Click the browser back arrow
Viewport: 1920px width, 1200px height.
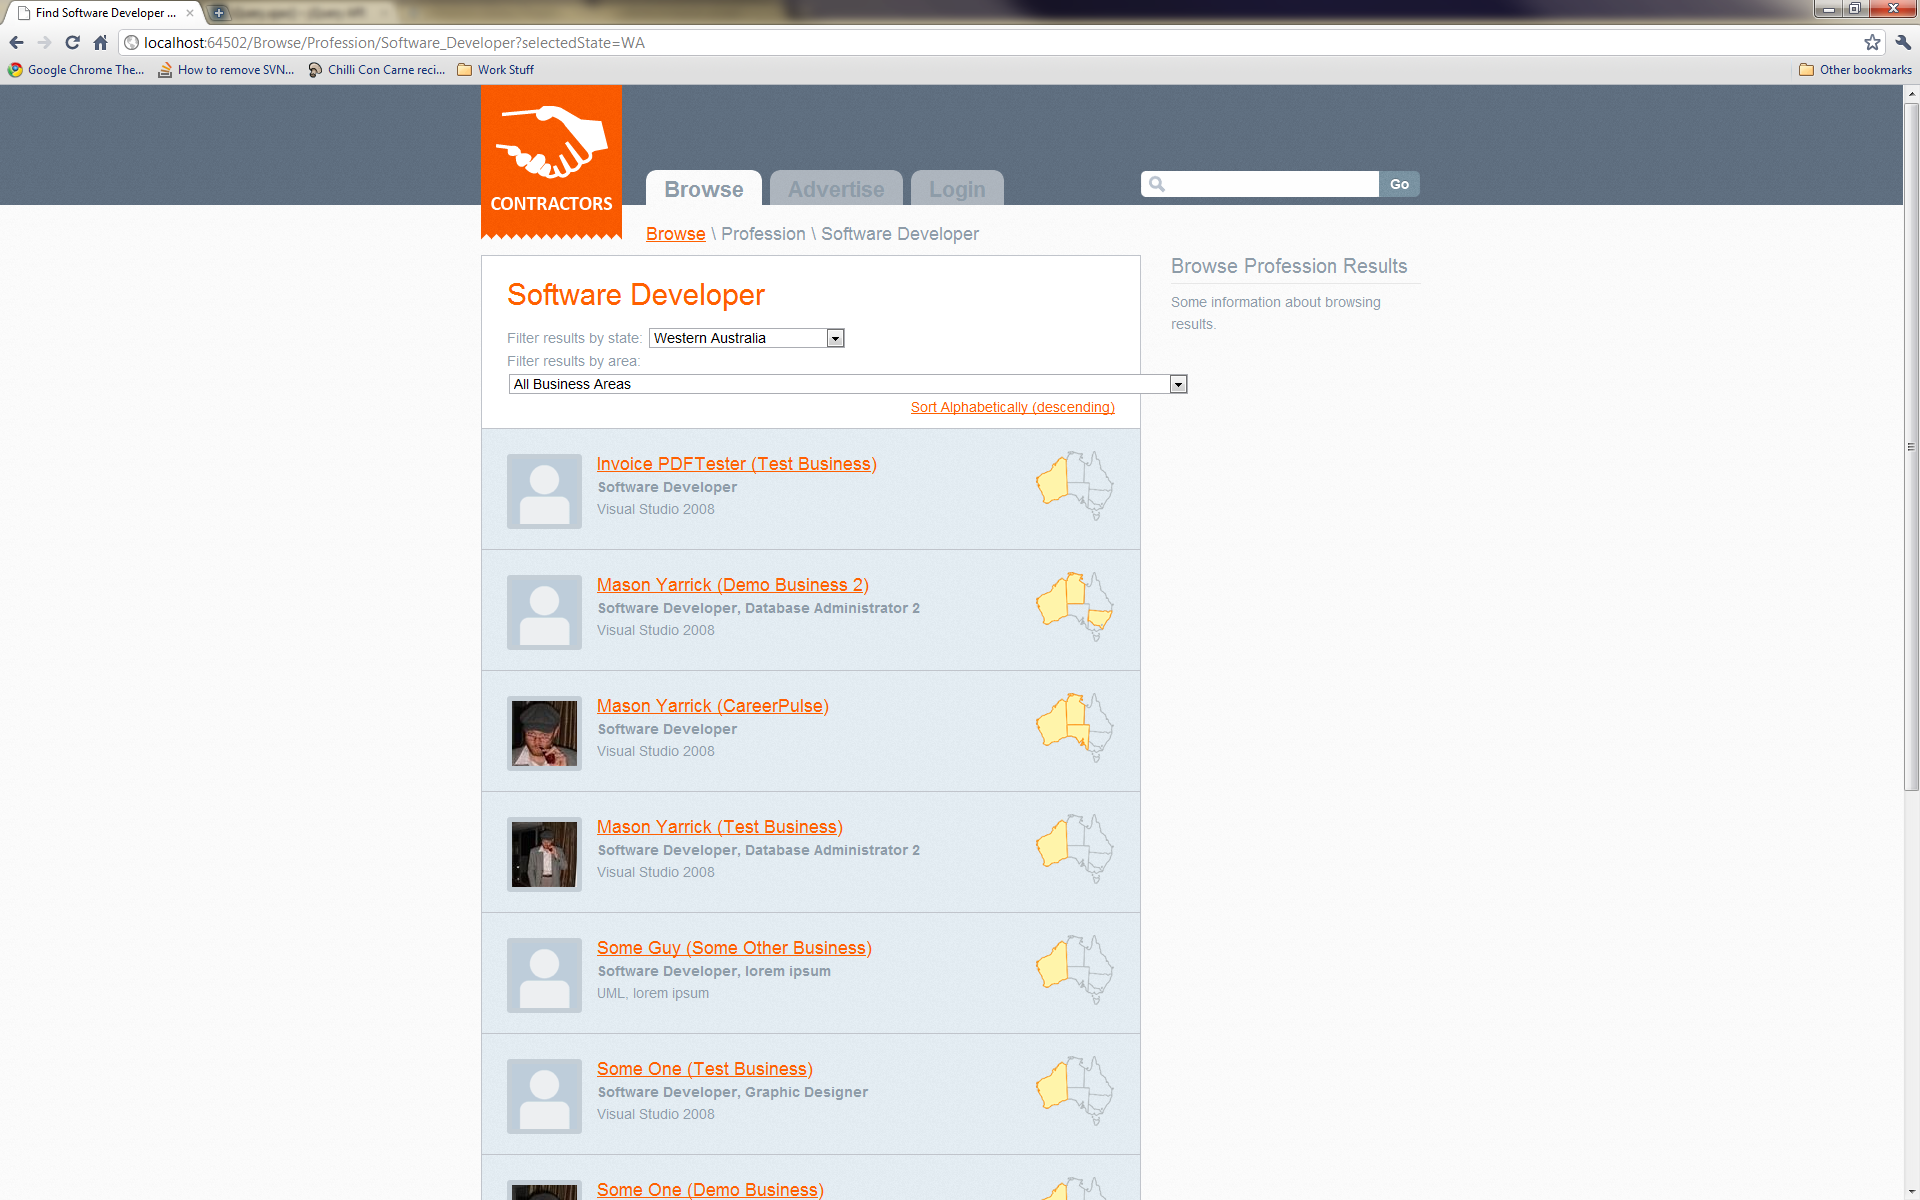point(16,42)
